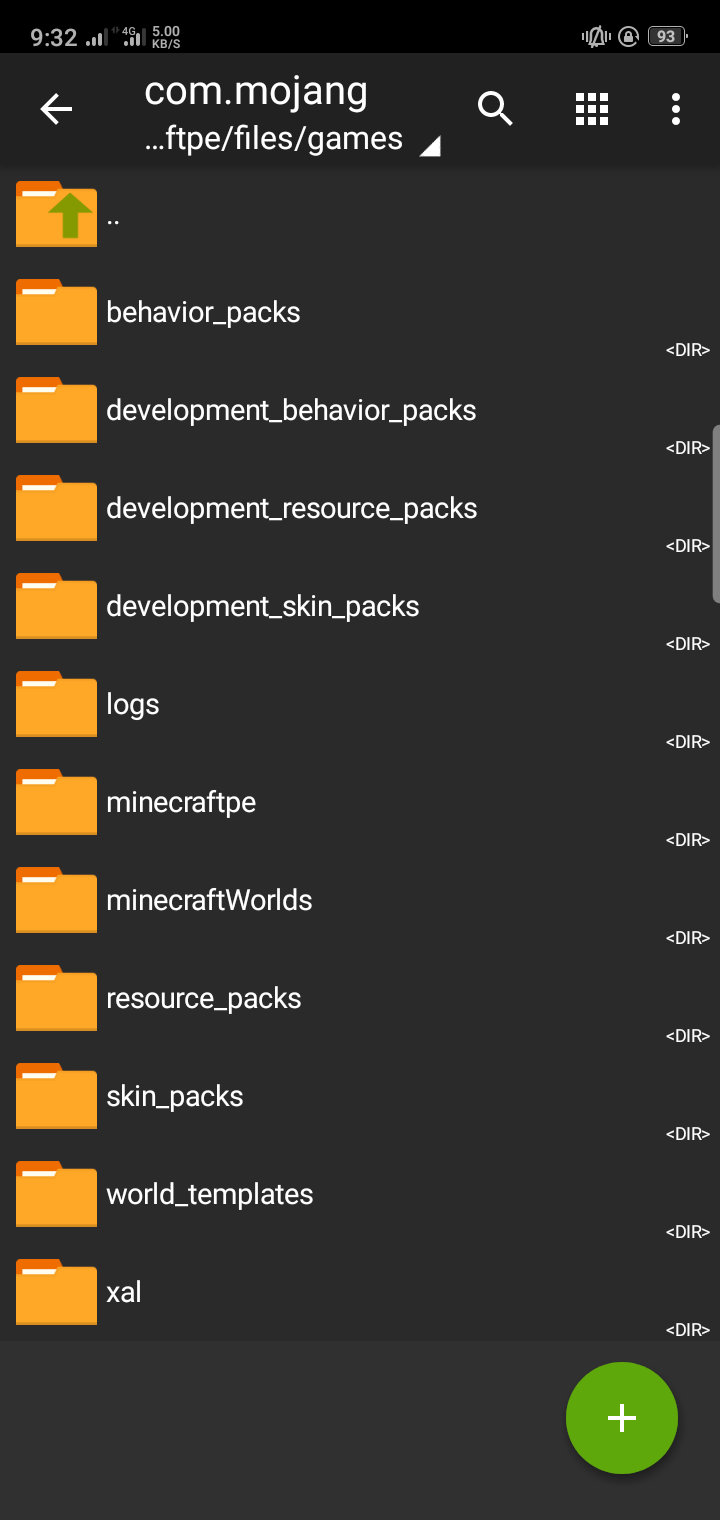This screenshot has width=720, height=1520.
Task: Expand the path dropdown triangle
Action: point(429,147)
